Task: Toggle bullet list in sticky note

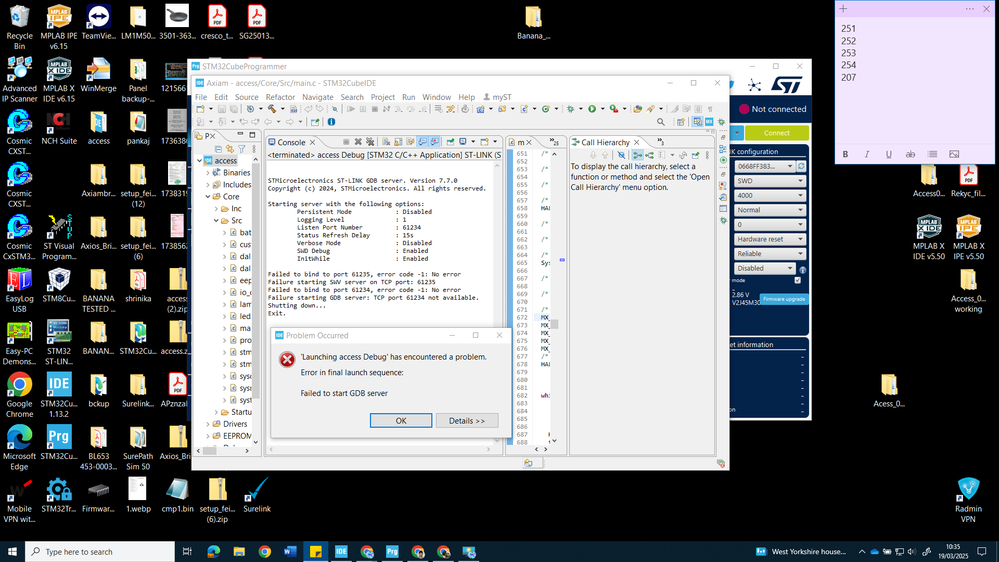Action: (932, 154)
